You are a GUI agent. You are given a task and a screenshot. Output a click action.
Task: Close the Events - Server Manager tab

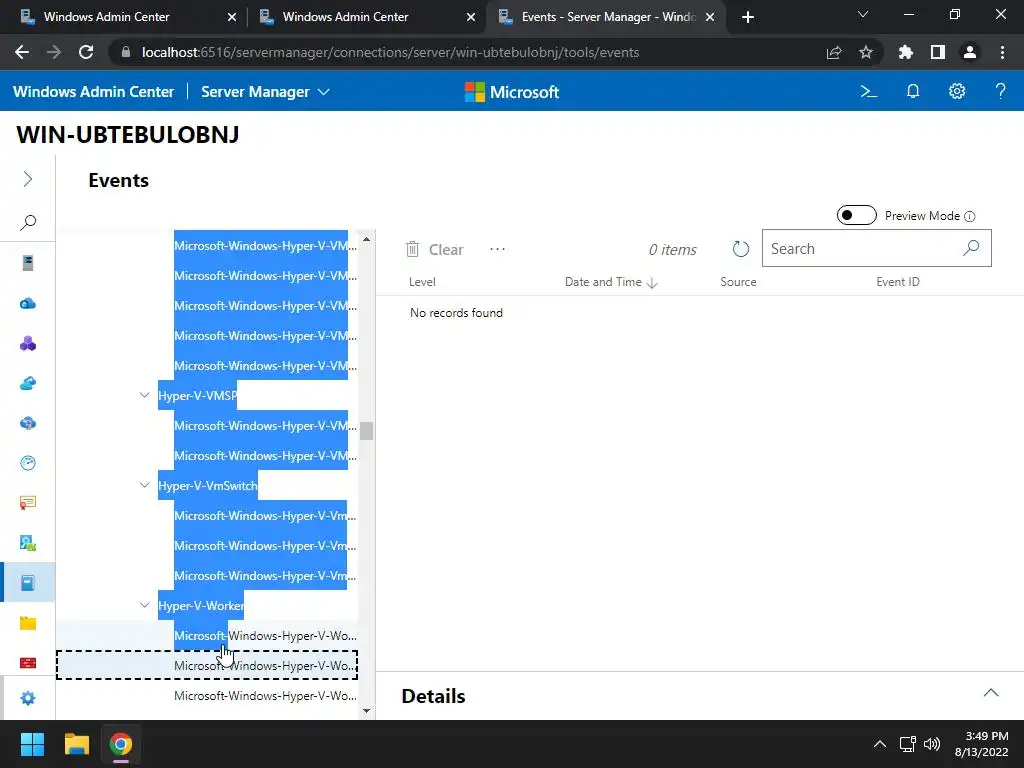710,17
